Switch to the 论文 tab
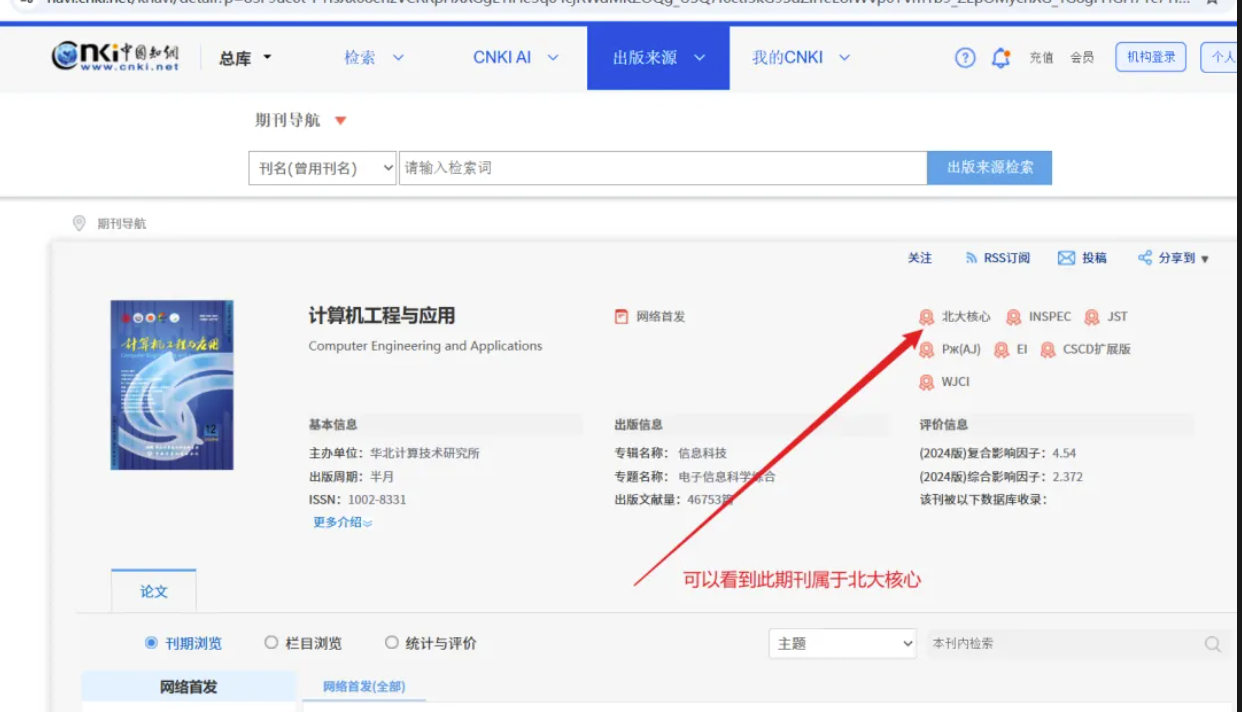 pyautogui.click(x=154, y=591)
